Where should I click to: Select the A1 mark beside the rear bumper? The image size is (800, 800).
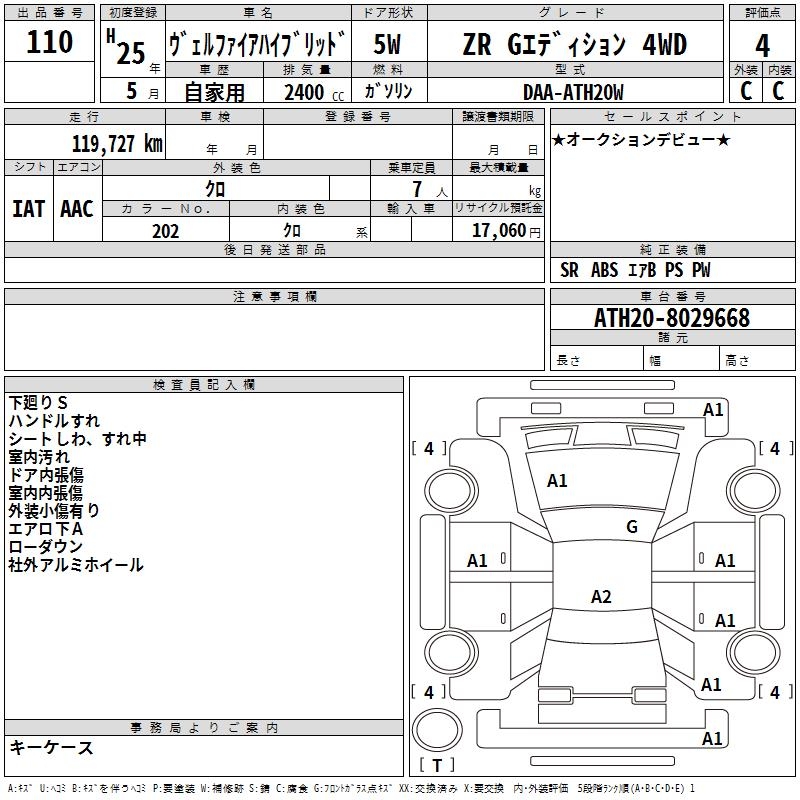[712, 739]
